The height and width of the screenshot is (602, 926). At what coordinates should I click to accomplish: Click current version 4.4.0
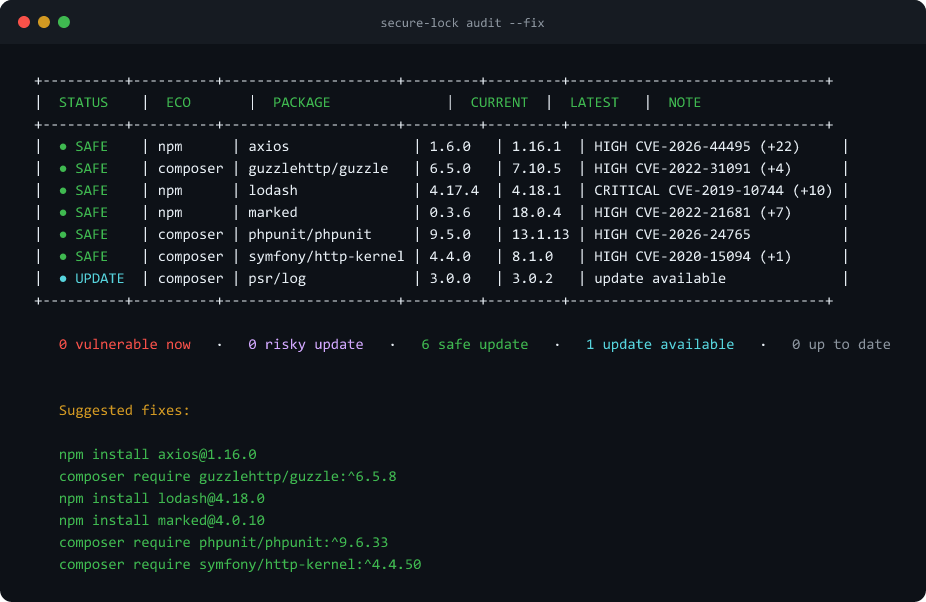pyautogui.click(x=450, y=256)
